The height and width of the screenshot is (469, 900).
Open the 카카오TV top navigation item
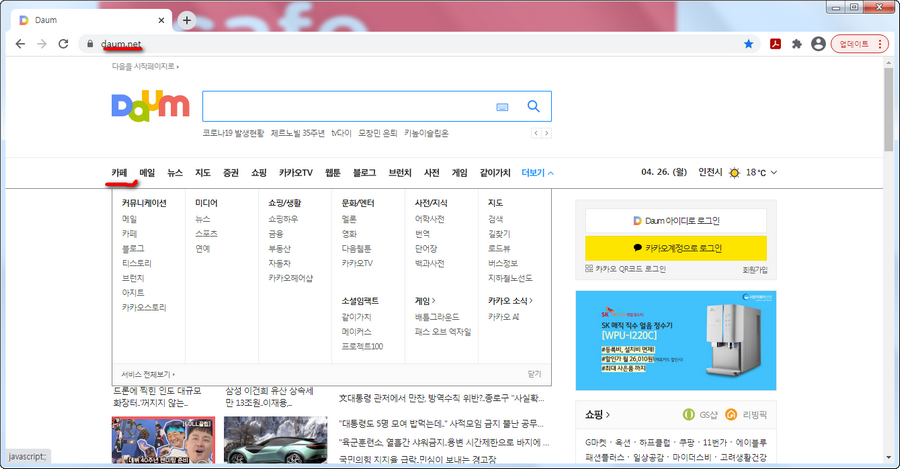tap(296, 173)
